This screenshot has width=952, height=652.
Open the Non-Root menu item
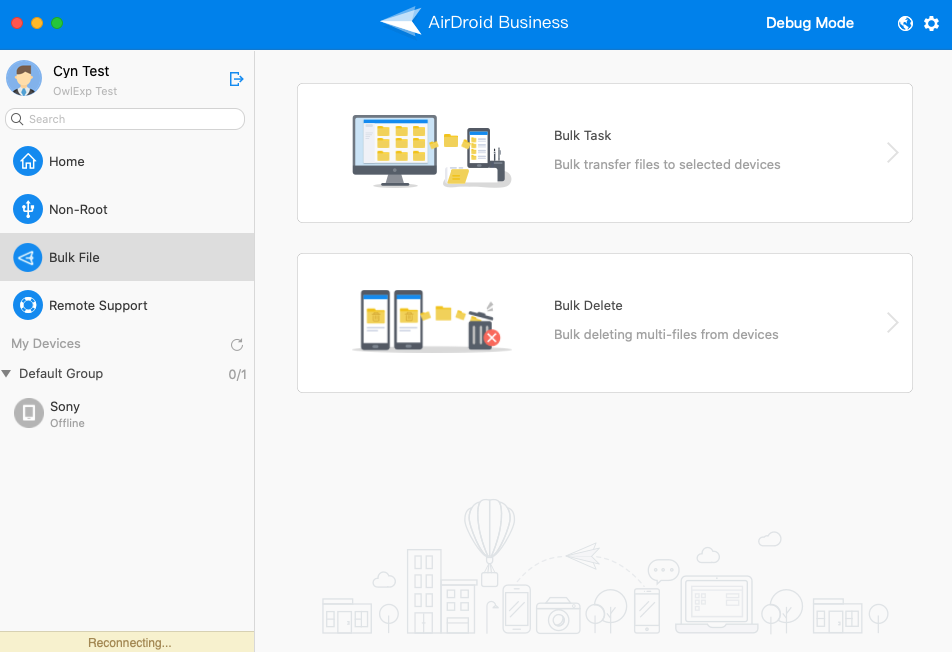pyautogui.click(x=127, y=209)
